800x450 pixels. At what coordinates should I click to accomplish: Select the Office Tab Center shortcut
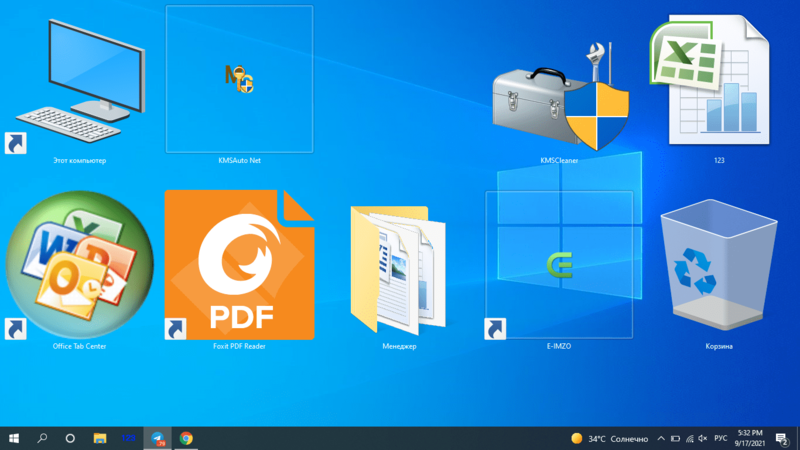pyautogui.click(x=80, y=265)
